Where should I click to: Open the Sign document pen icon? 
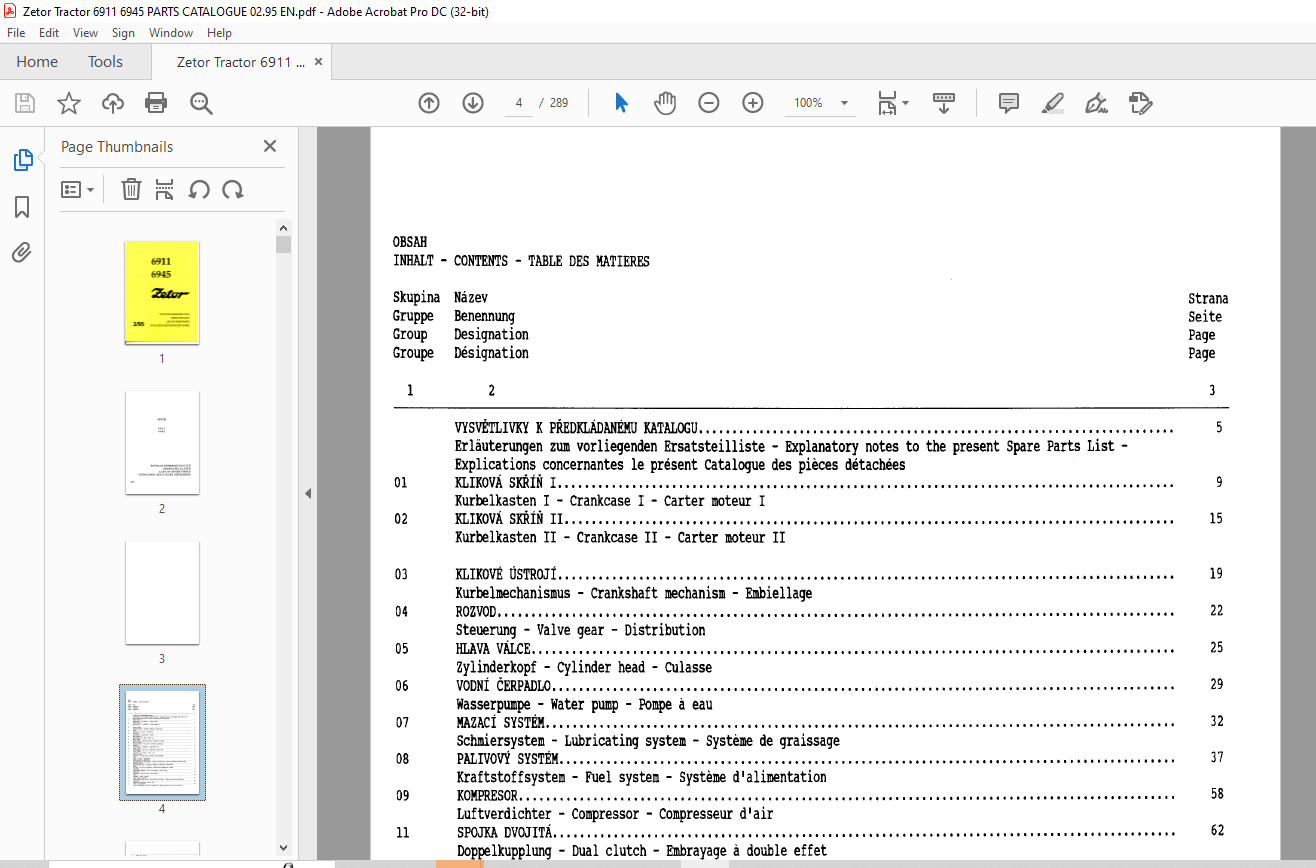[x=1097, y=103]
